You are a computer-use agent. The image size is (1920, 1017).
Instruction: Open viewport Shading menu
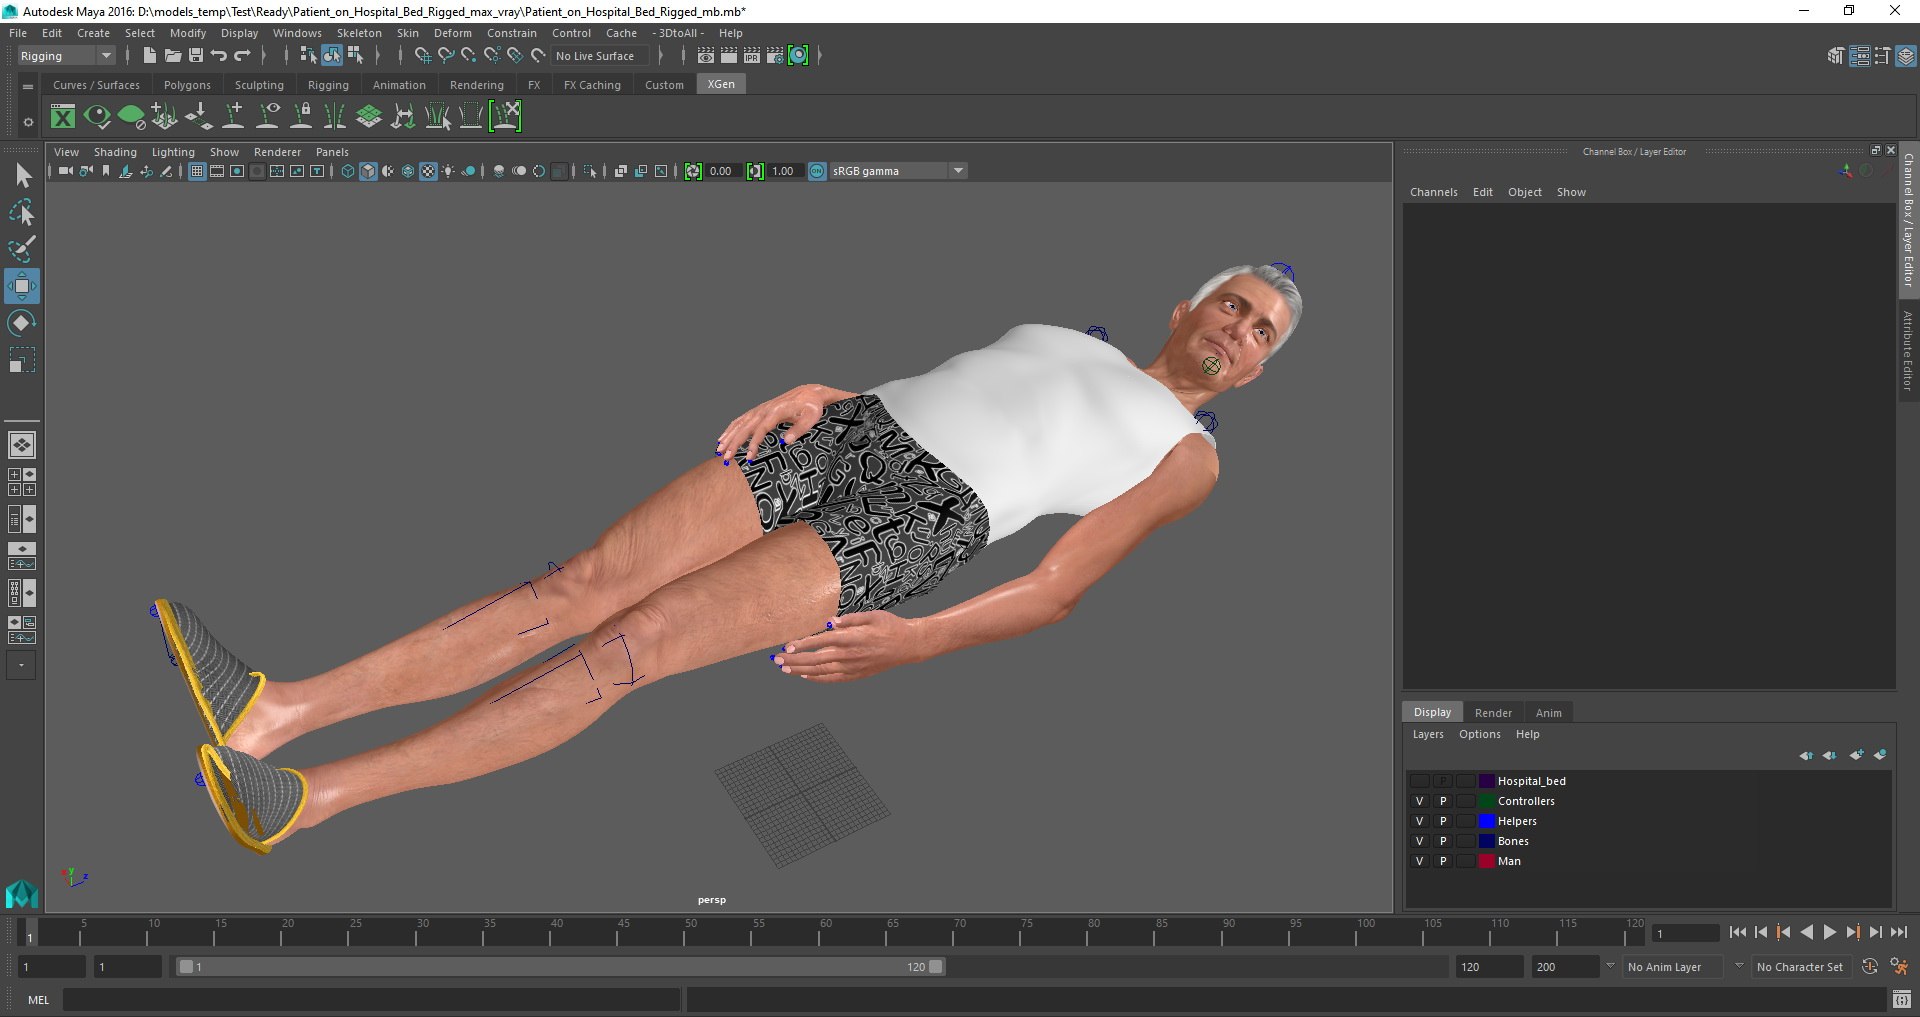pyautogui.click(x=115, y=152)
